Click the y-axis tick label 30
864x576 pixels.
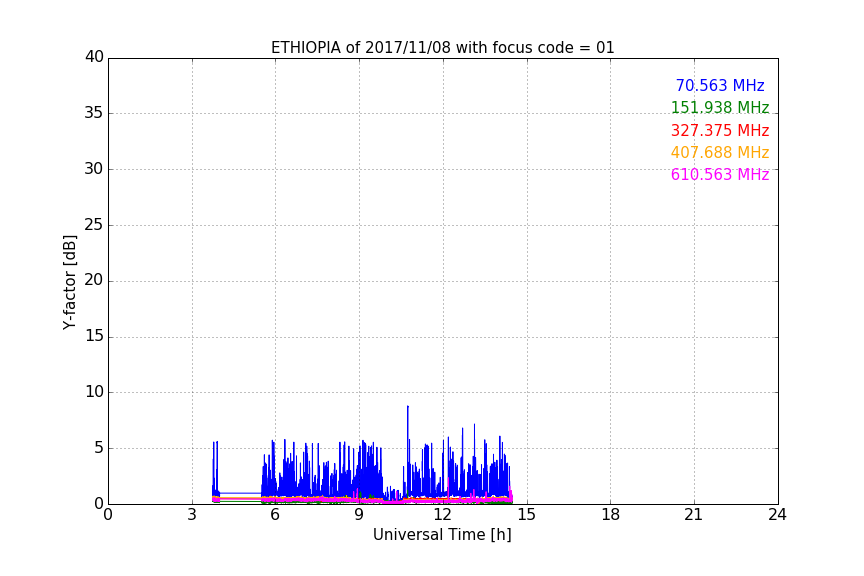(x=94, y=169)
